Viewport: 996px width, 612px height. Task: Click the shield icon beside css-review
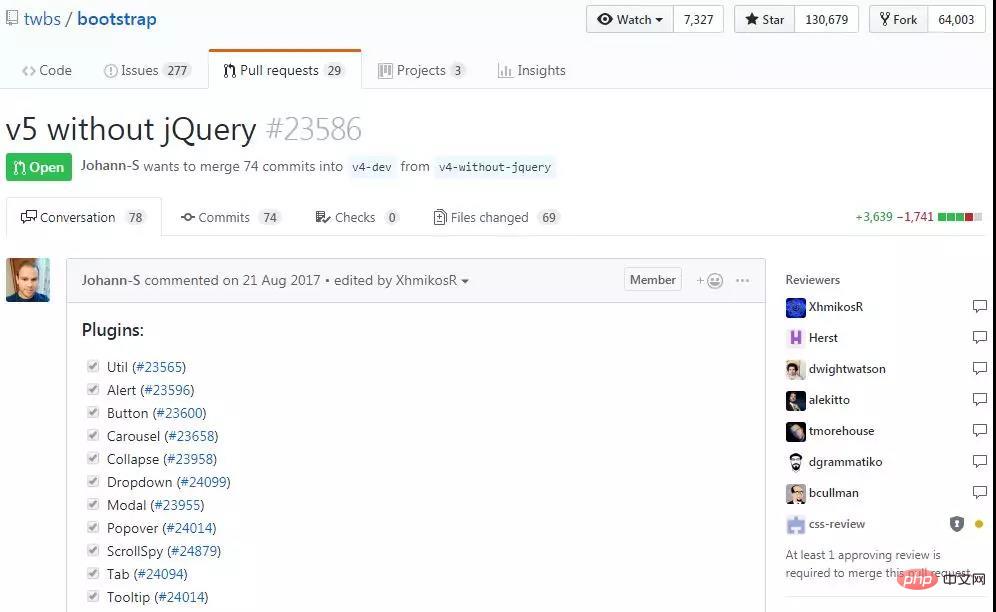click(957, 524)
